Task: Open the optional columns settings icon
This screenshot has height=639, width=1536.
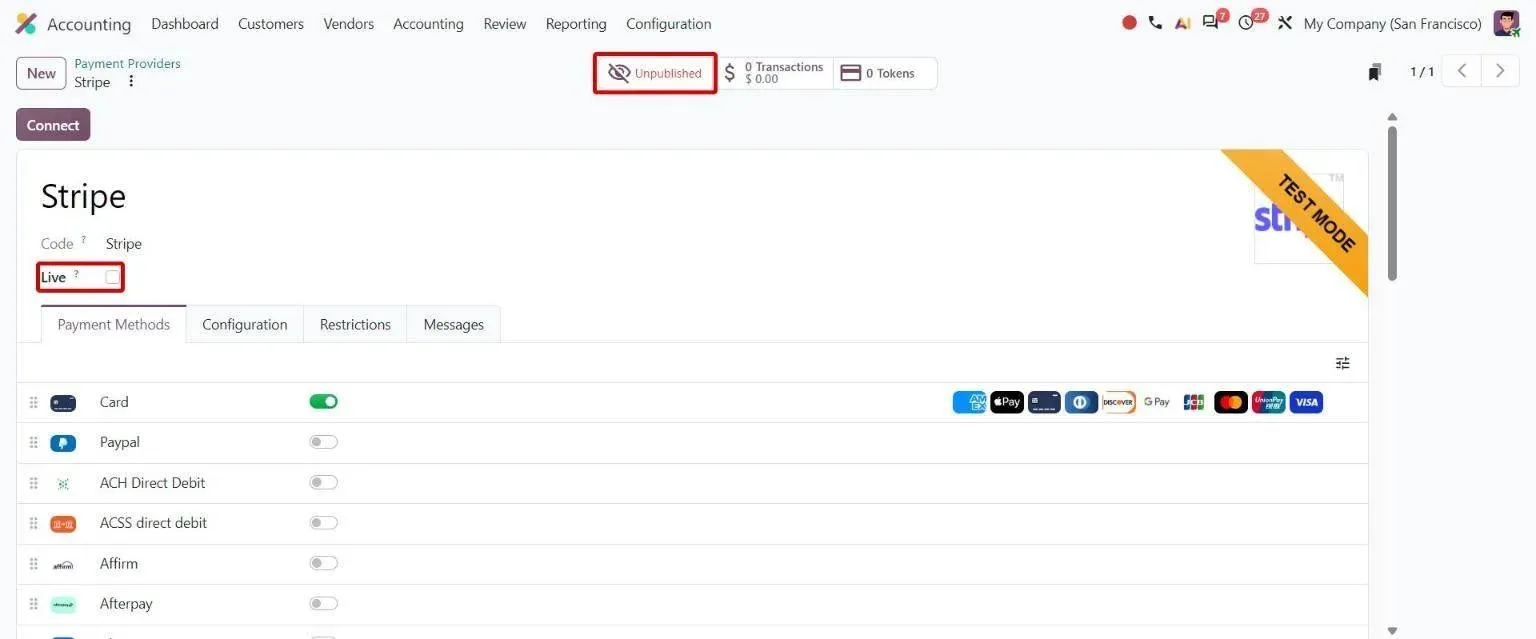Action: click(1343, 363)
